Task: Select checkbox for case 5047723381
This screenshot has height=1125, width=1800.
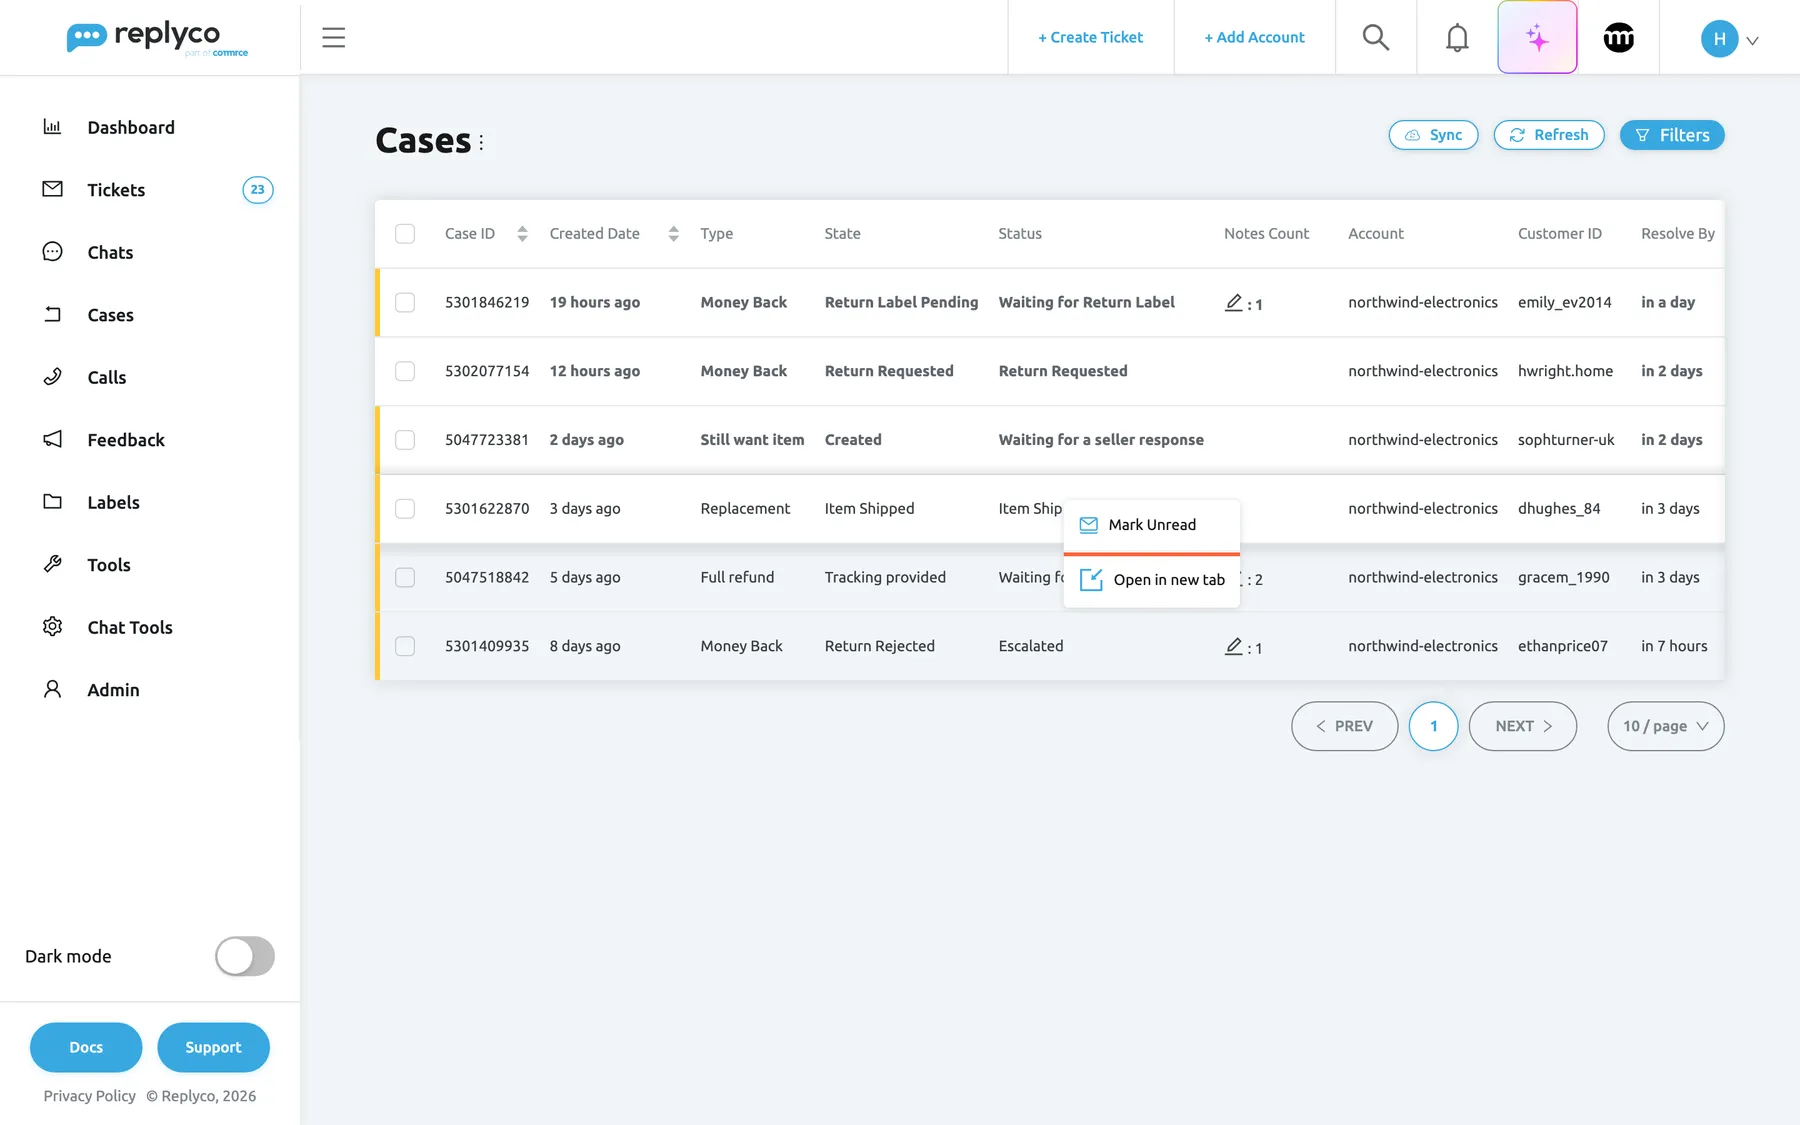Action: tap(405, 440)
